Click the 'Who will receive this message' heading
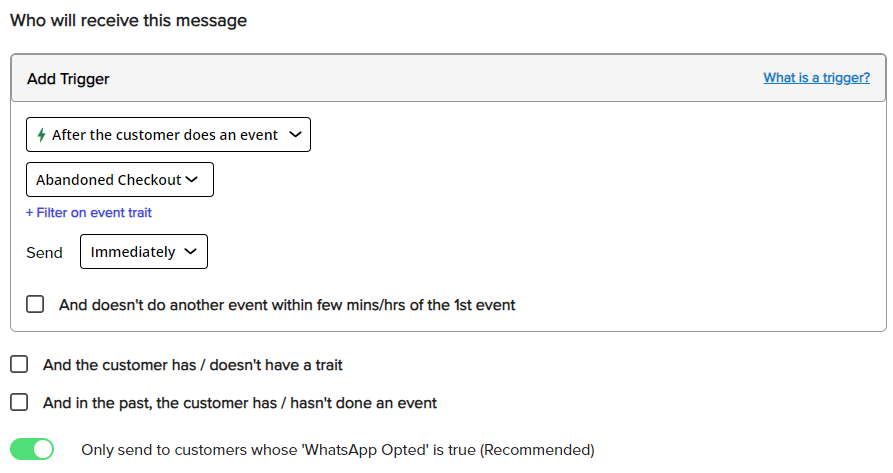This screenshot has height=473, width=893. tap(129, 20)
